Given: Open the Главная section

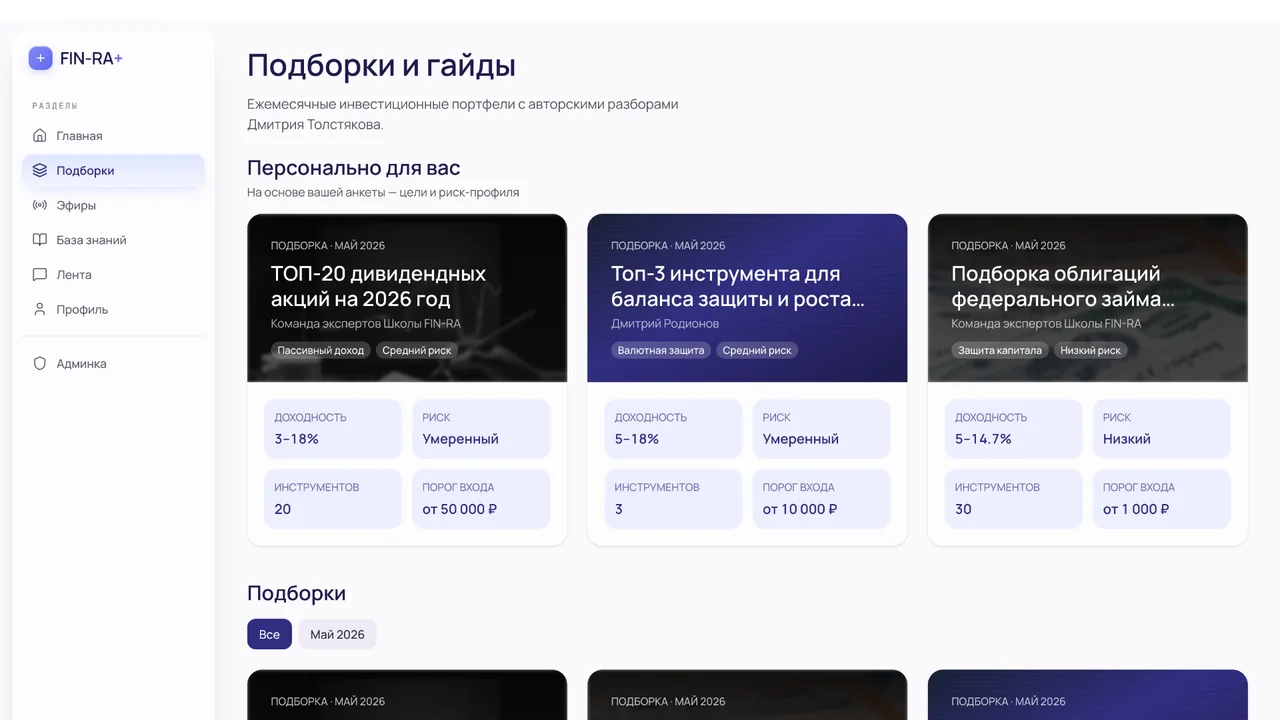Looking at the screenshot, I should click(x=113, y=136).
